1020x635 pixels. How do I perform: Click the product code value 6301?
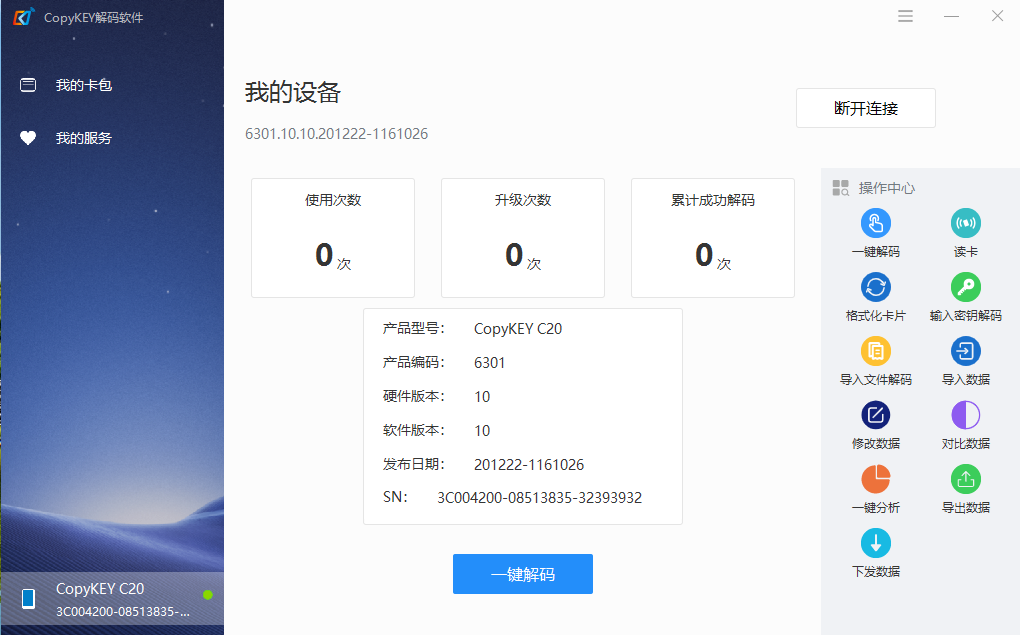(x=489, y=363)
